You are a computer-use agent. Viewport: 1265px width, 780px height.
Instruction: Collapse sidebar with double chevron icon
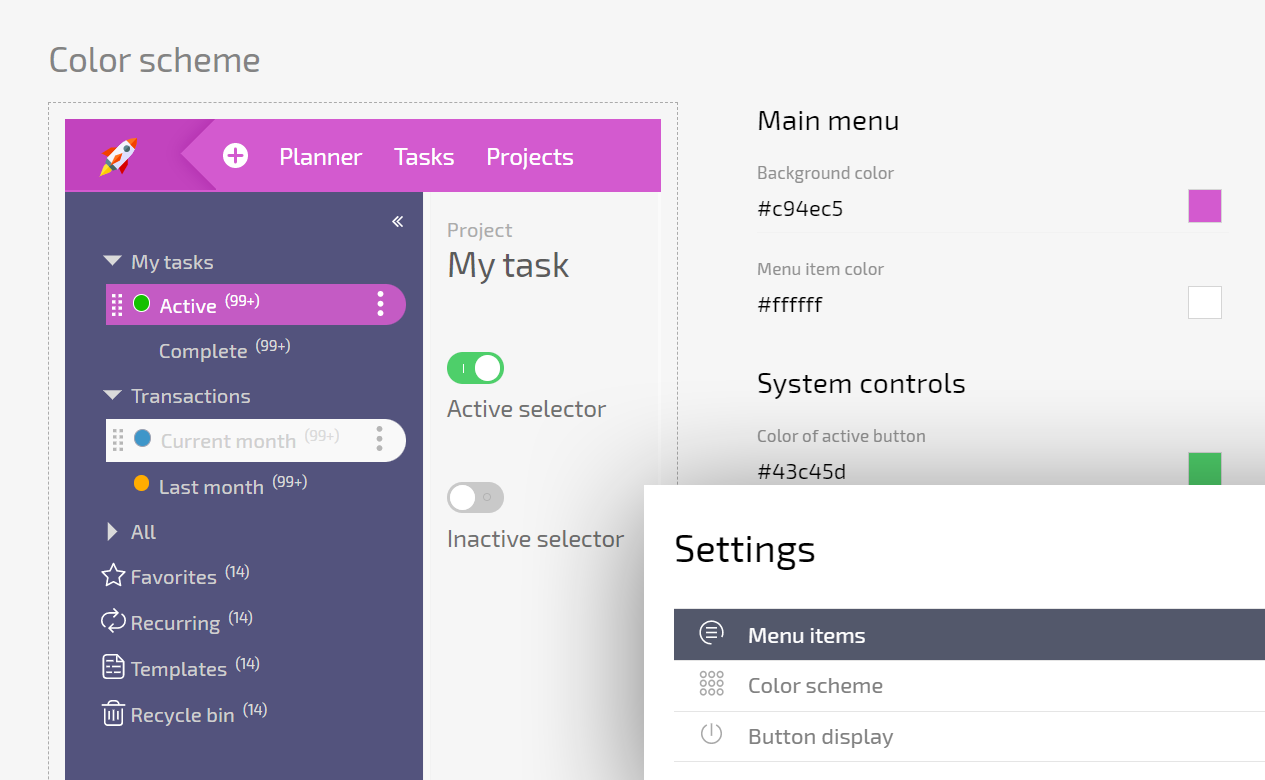(397, 222)
